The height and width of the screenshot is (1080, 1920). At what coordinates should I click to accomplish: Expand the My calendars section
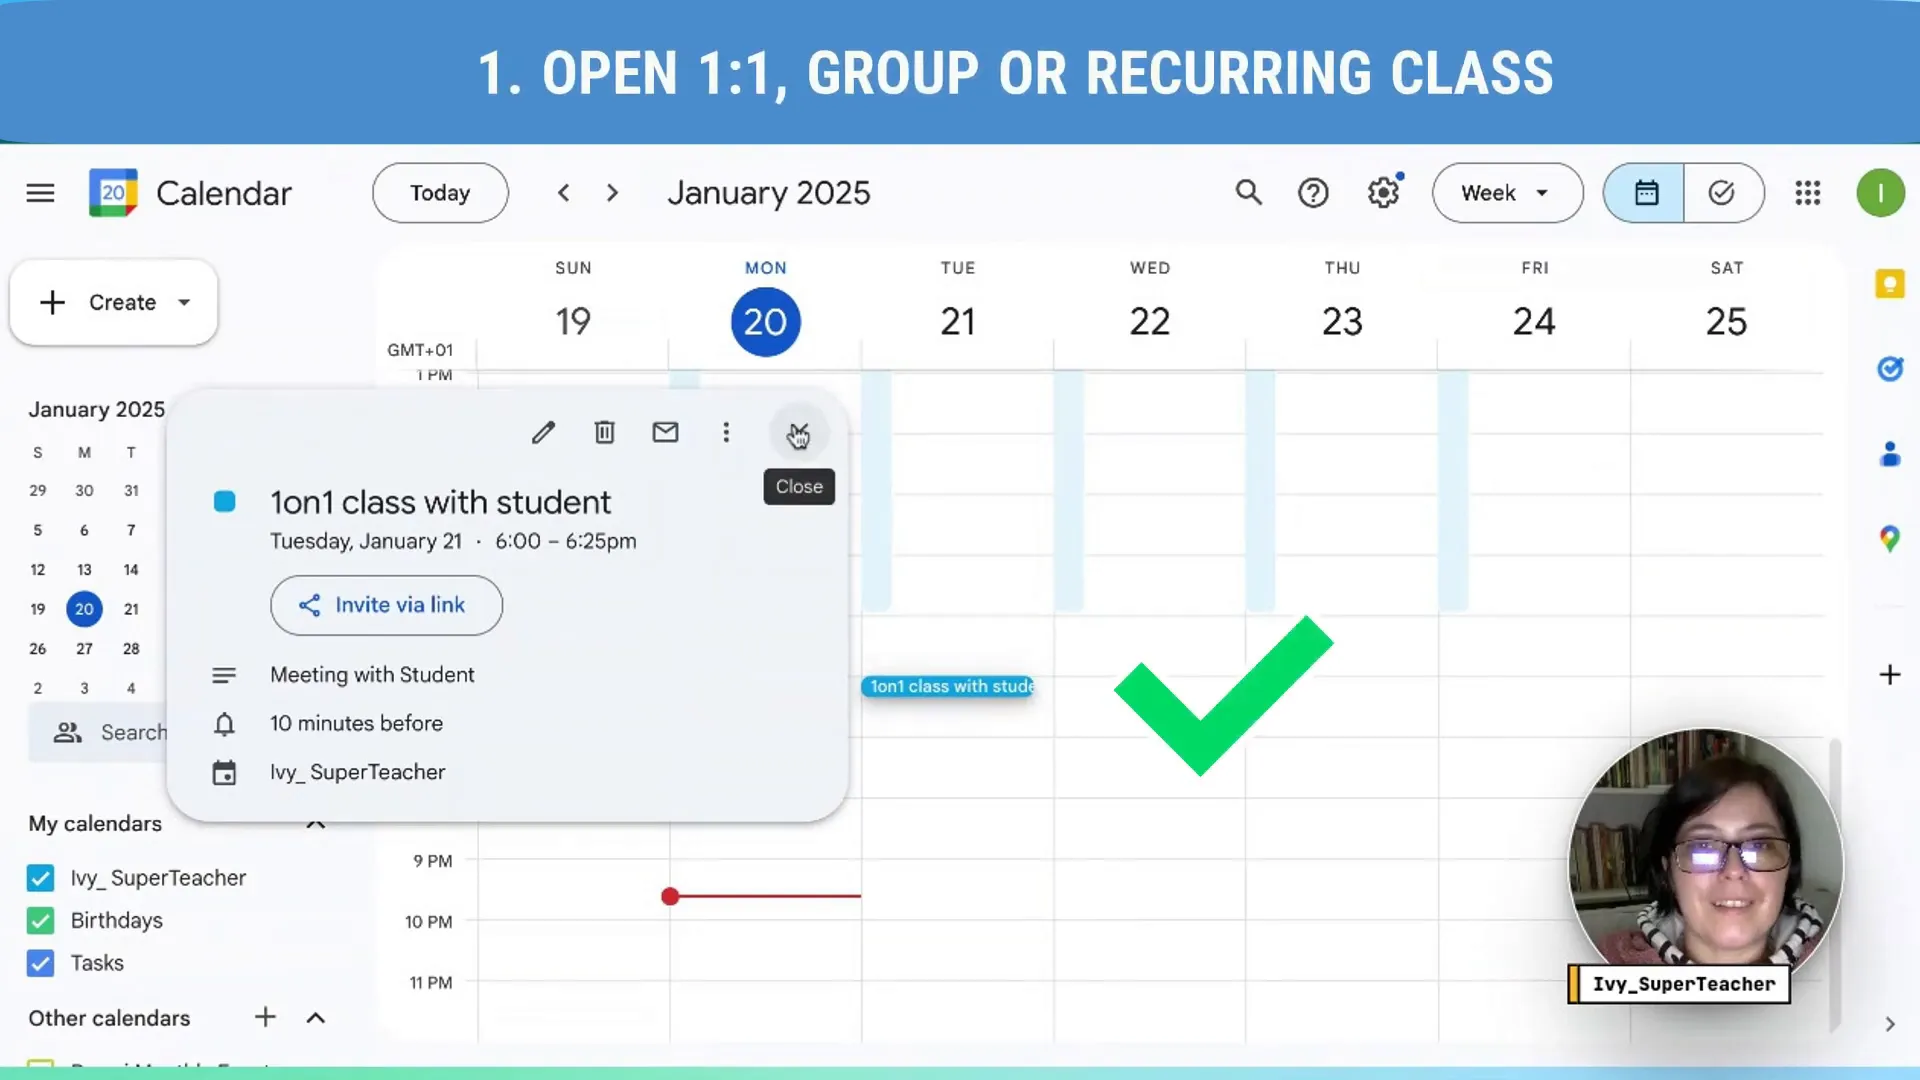(x=316, y=823)
